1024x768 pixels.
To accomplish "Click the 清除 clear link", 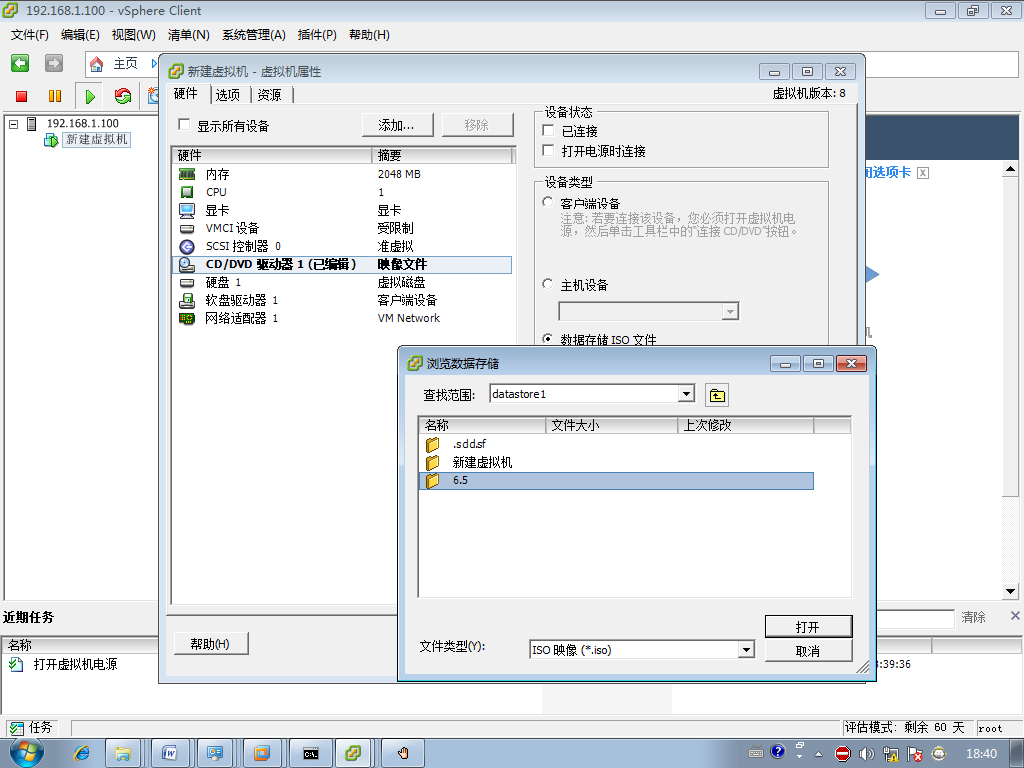I will pyautogui.click(x=973, y=617).
